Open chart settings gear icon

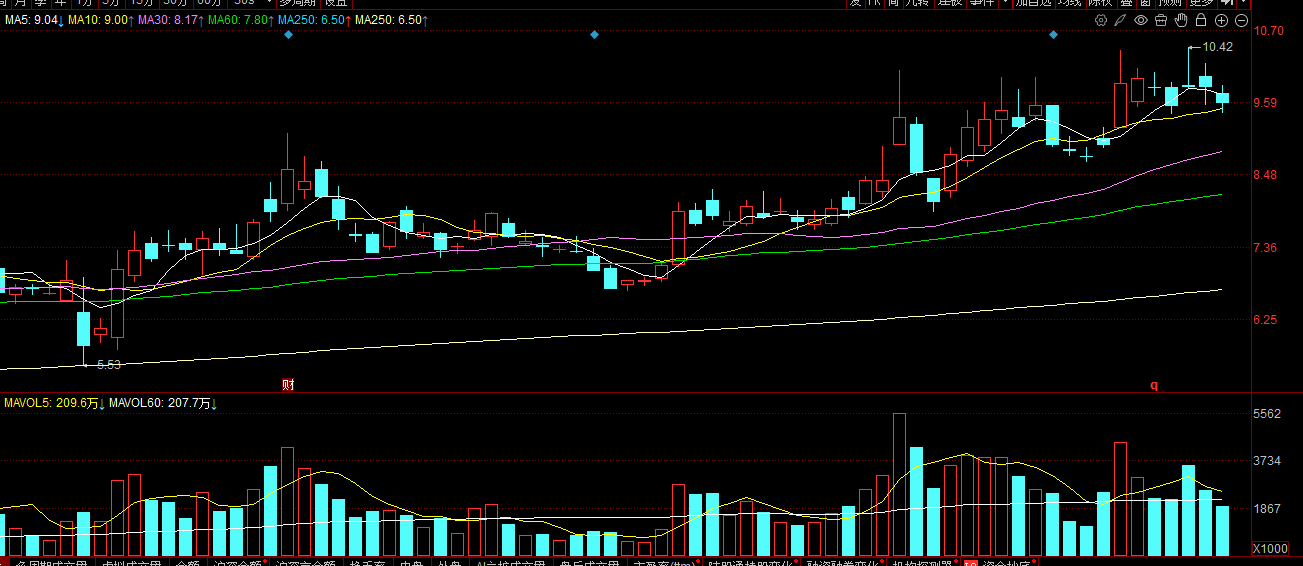point(1101,20)
